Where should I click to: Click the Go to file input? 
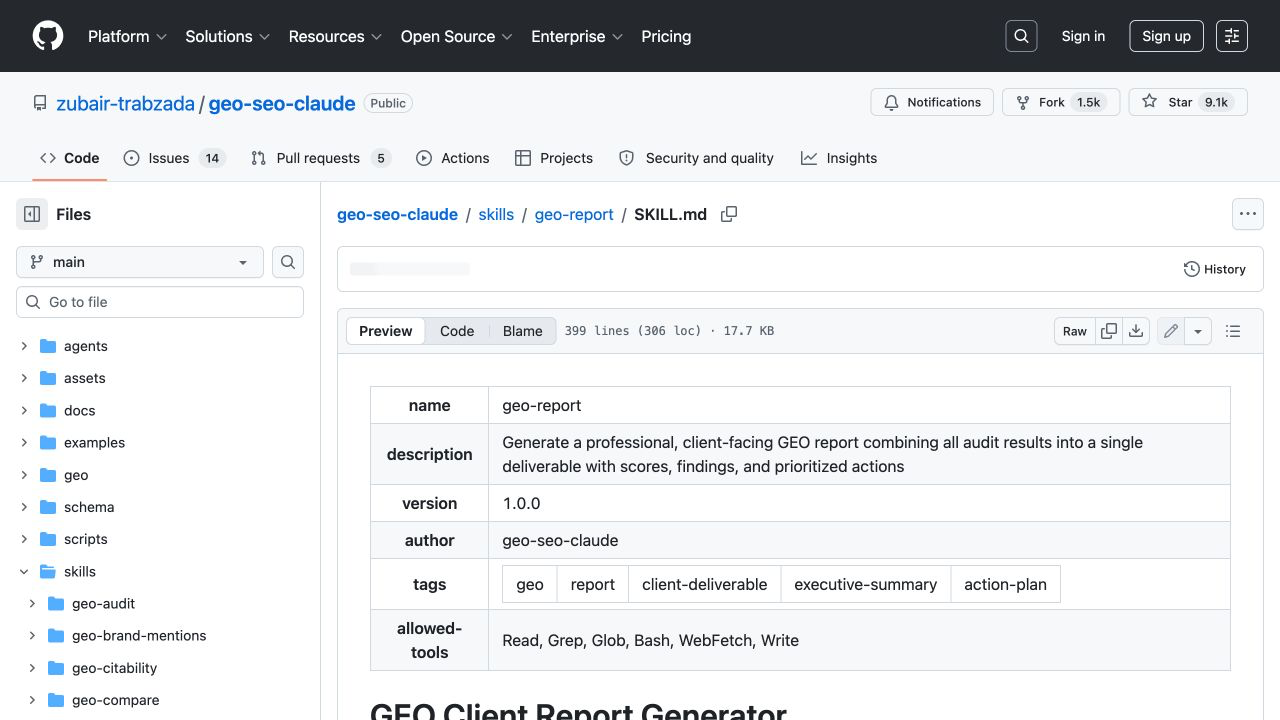pos(160,302)
